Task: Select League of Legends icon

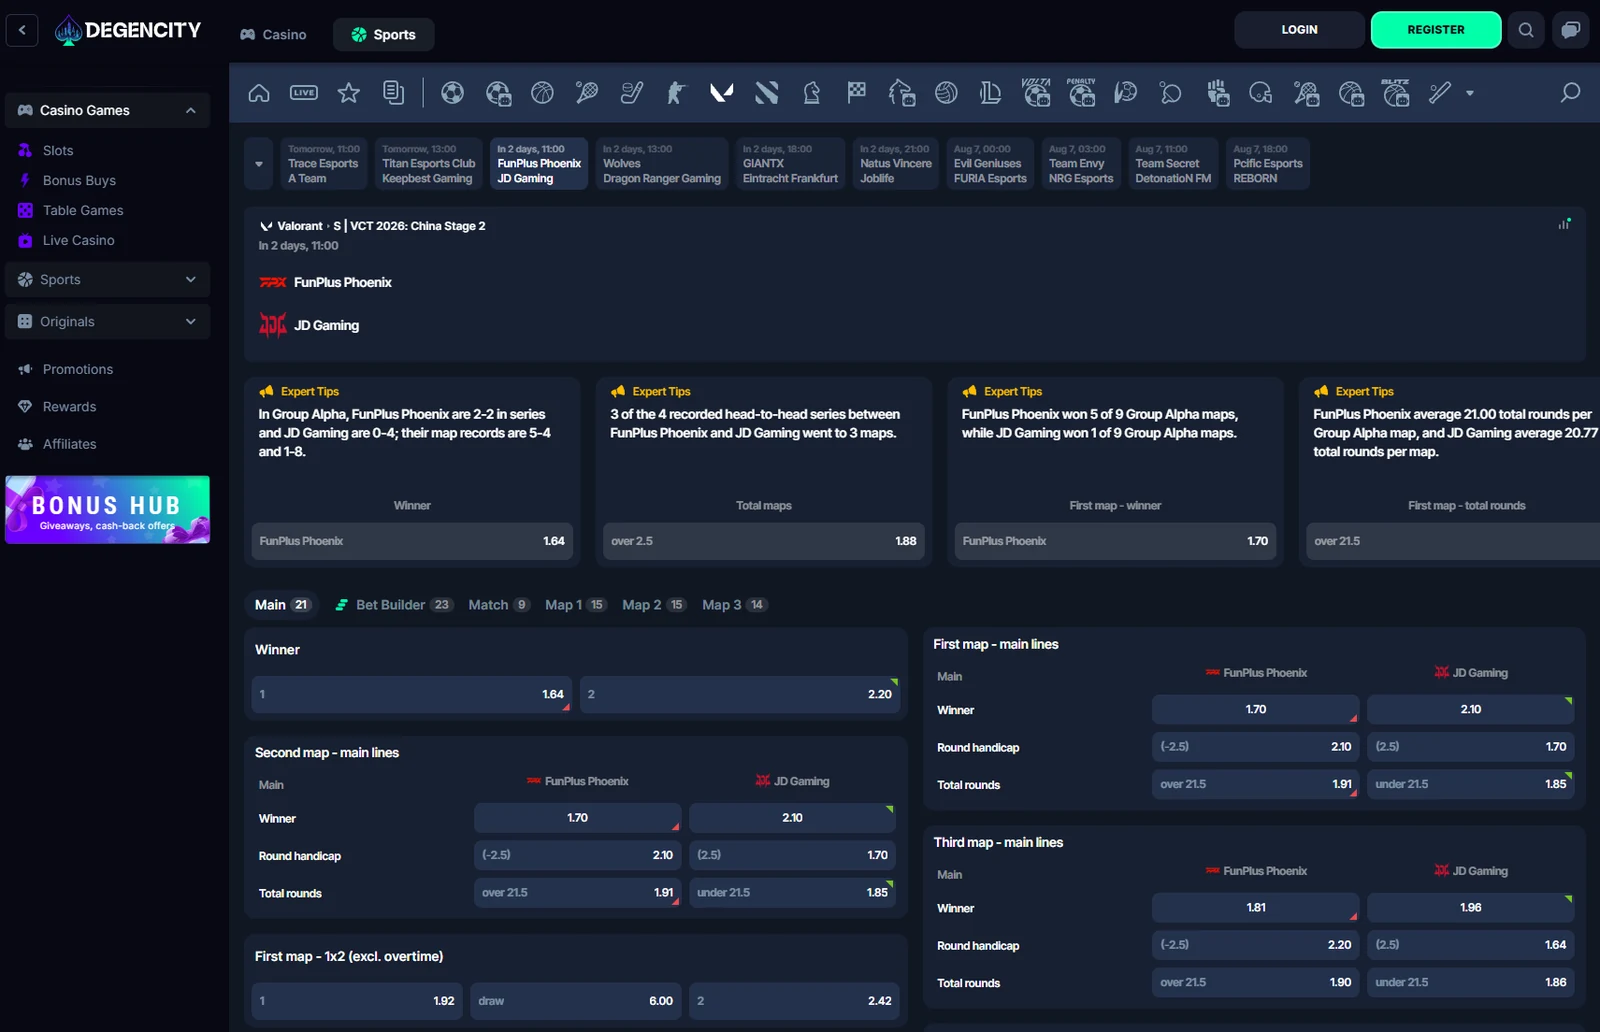Action: [x=991, y=93]
